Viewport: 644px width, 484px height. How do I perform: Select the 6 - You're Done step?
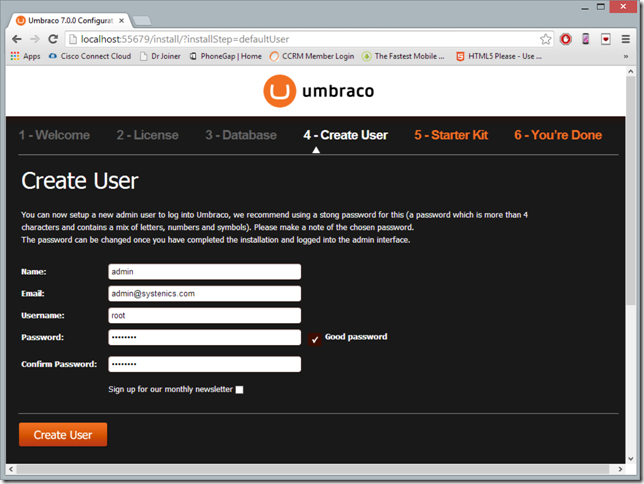(558, 135)
